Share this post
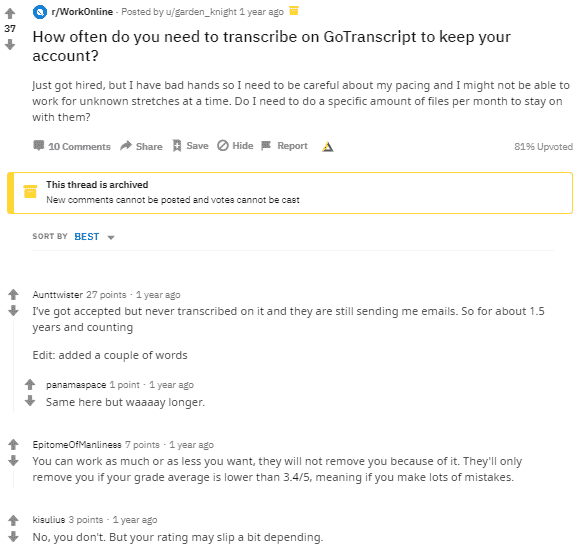582x547 pixels. 141,146
